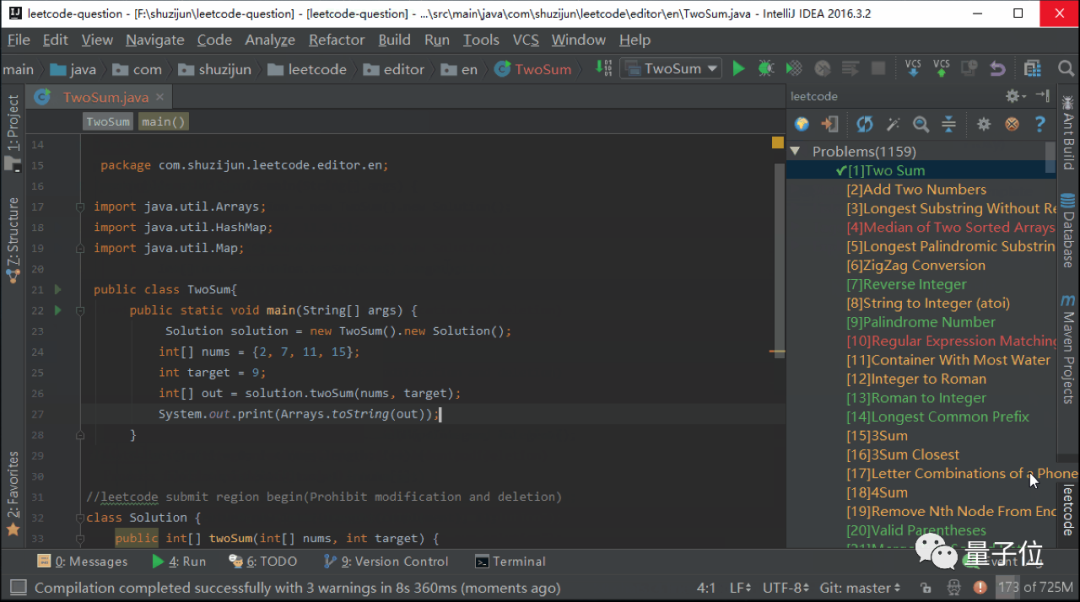This screenshot has width=1080, height=602.
Task: Open the Refactor menu
Action: [x=336, y=40]
